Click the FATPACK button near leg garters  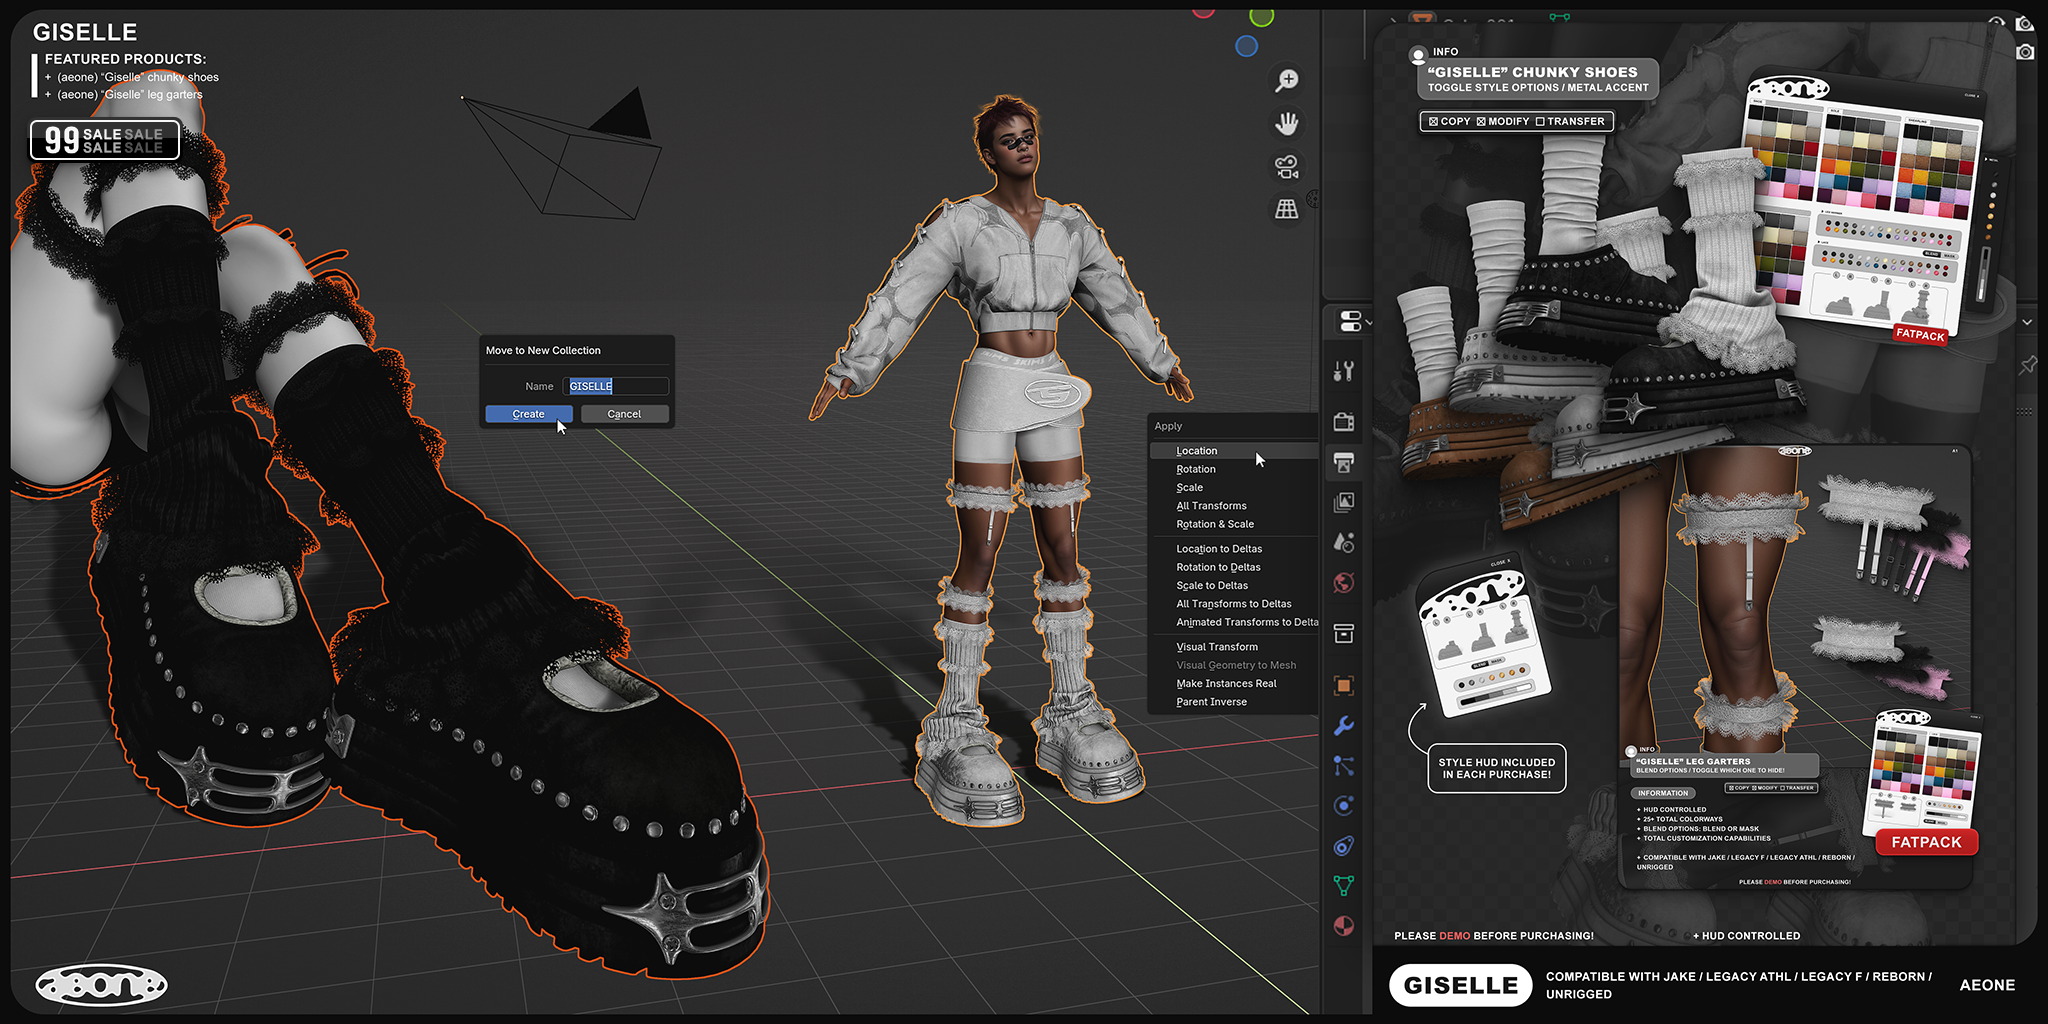pos(1927,842)
